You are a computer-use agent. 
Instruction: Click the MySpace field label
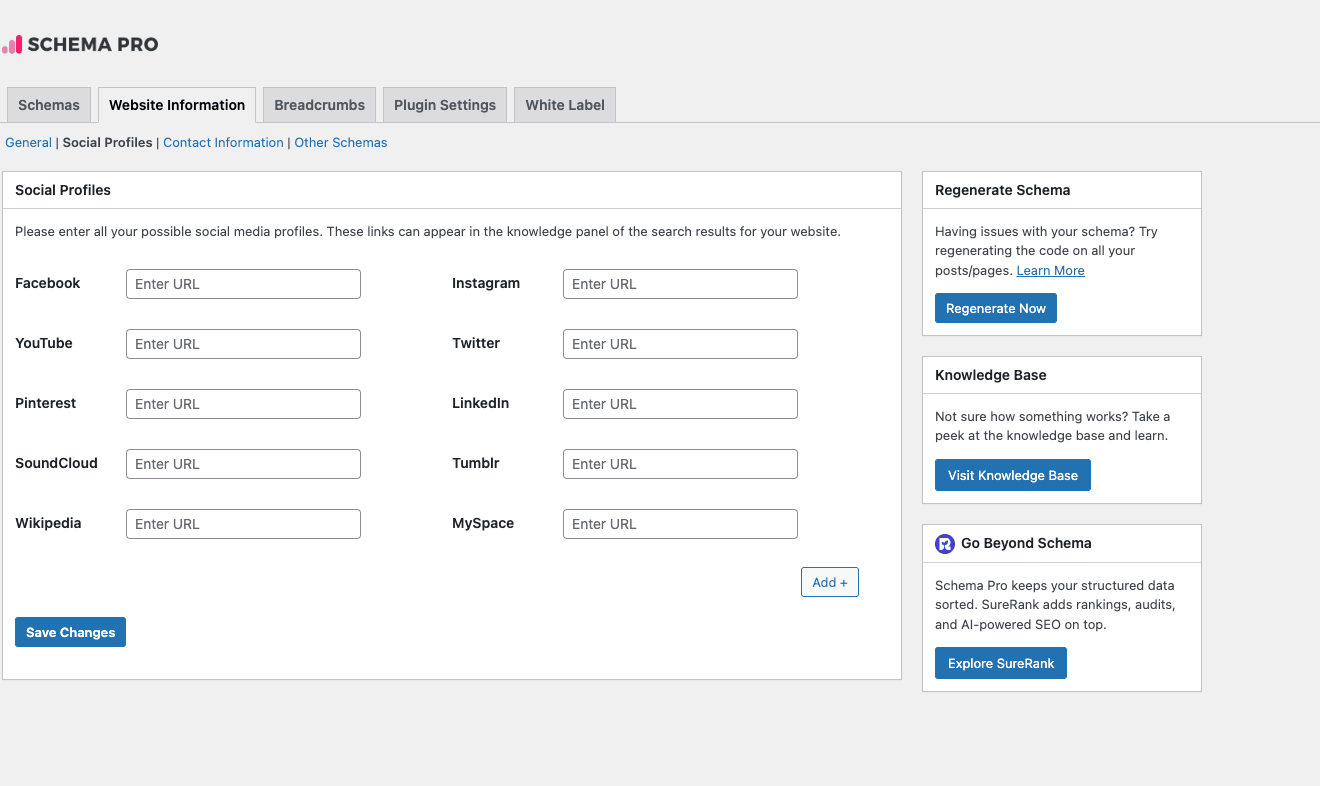pyautogui.click(x=483, y=523)
